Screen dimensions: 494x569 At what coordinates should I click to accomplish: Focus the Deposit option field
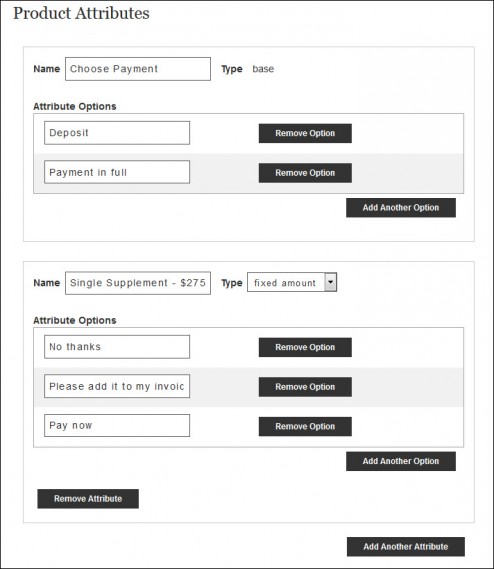(x=117, y=133)
